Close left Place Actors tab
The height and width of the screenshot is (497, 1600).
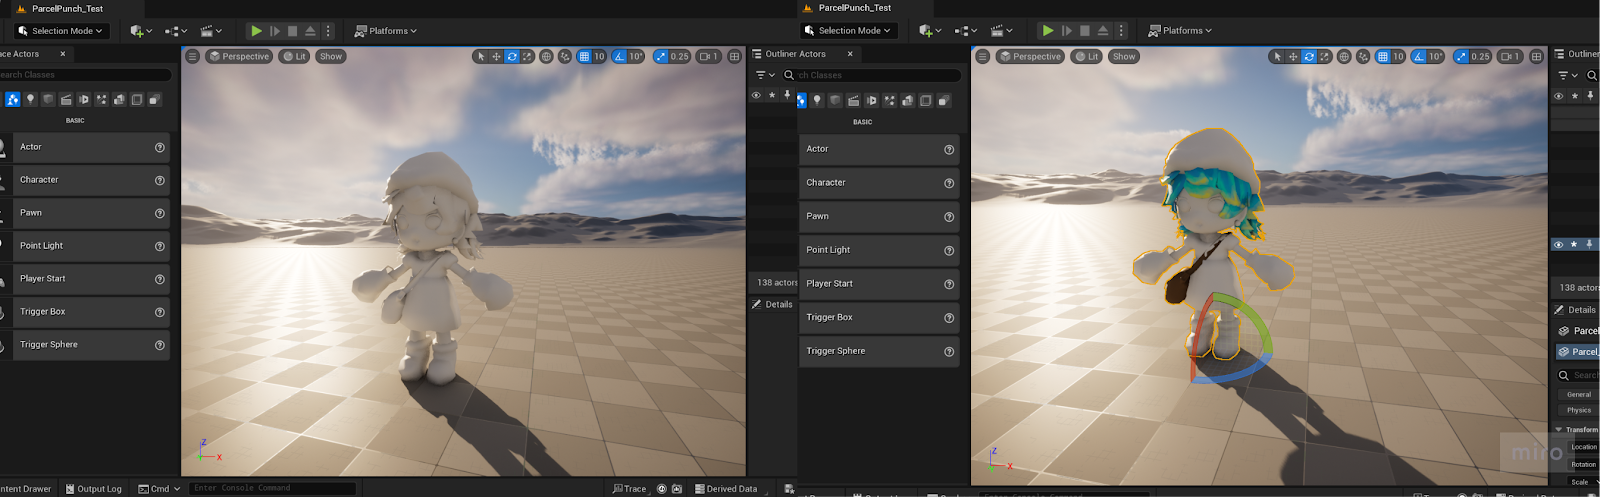pyautogui.click(x=63, y=54)
